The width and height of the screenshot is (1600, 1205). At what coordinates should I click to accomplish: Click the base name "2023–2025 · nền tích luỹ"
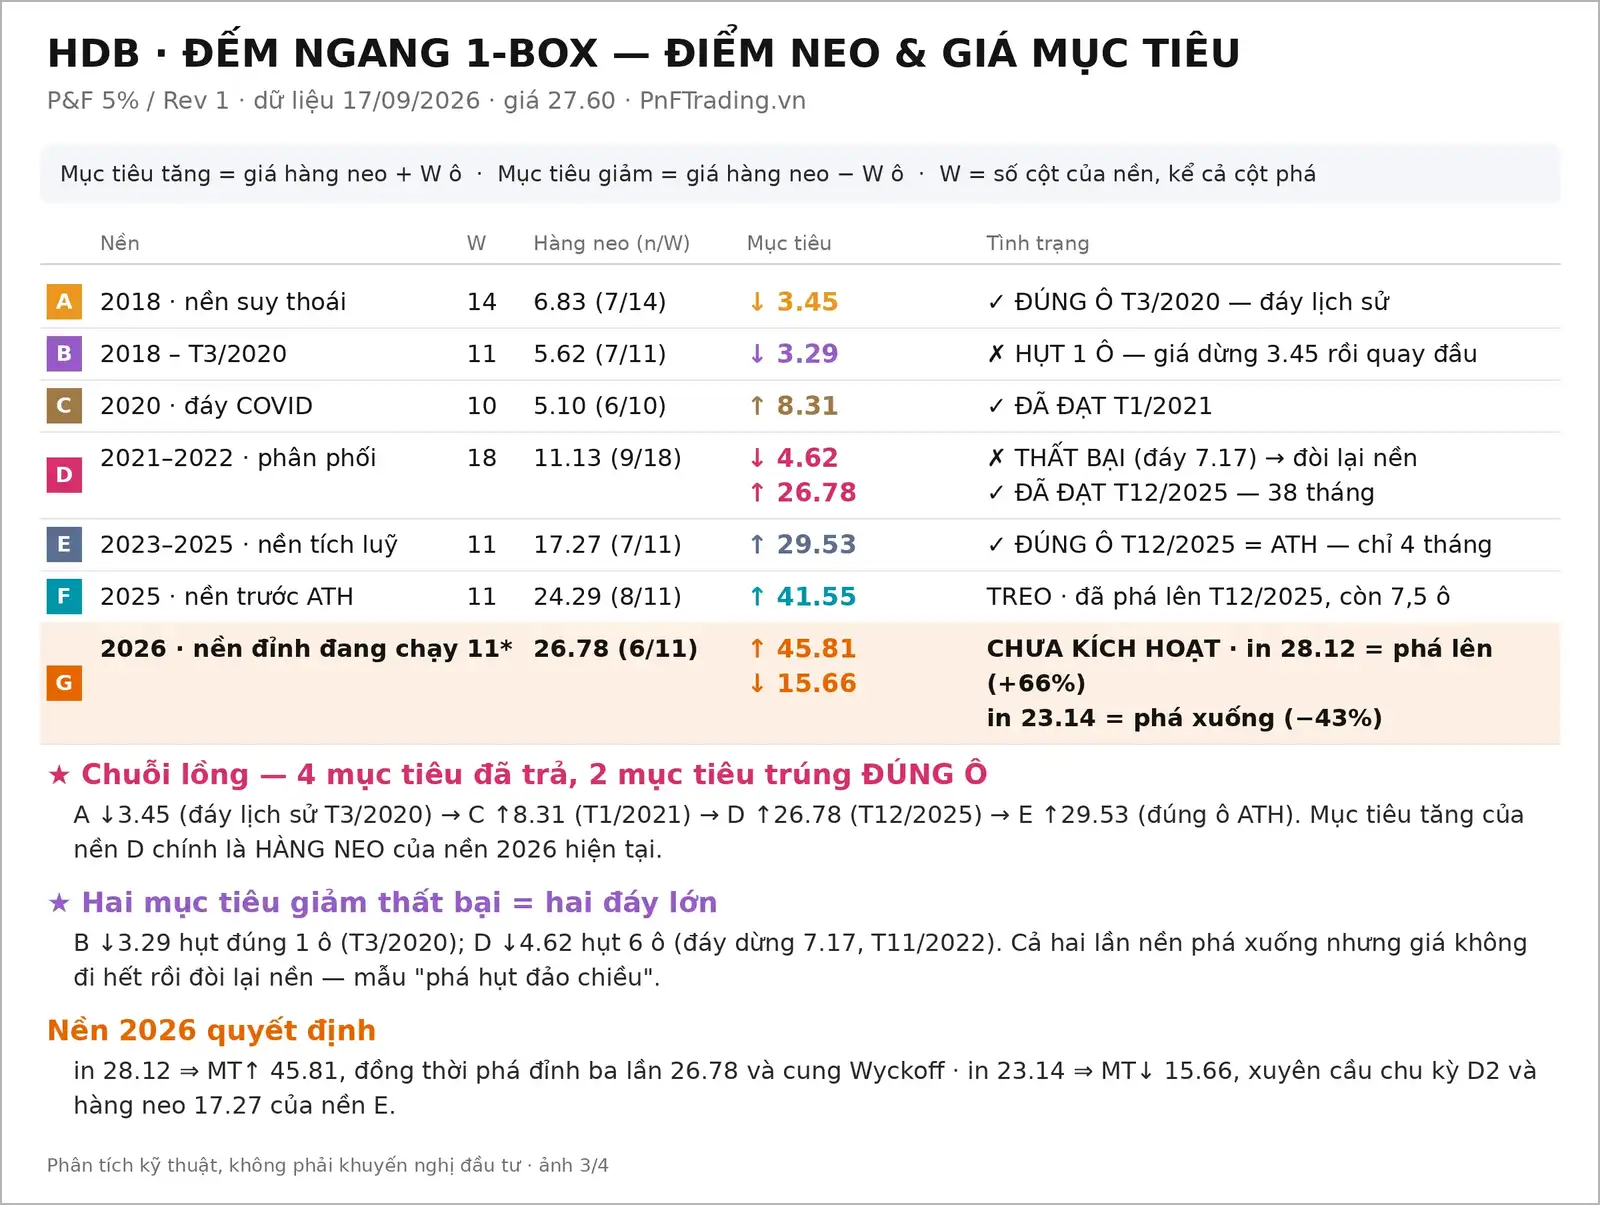249,545
